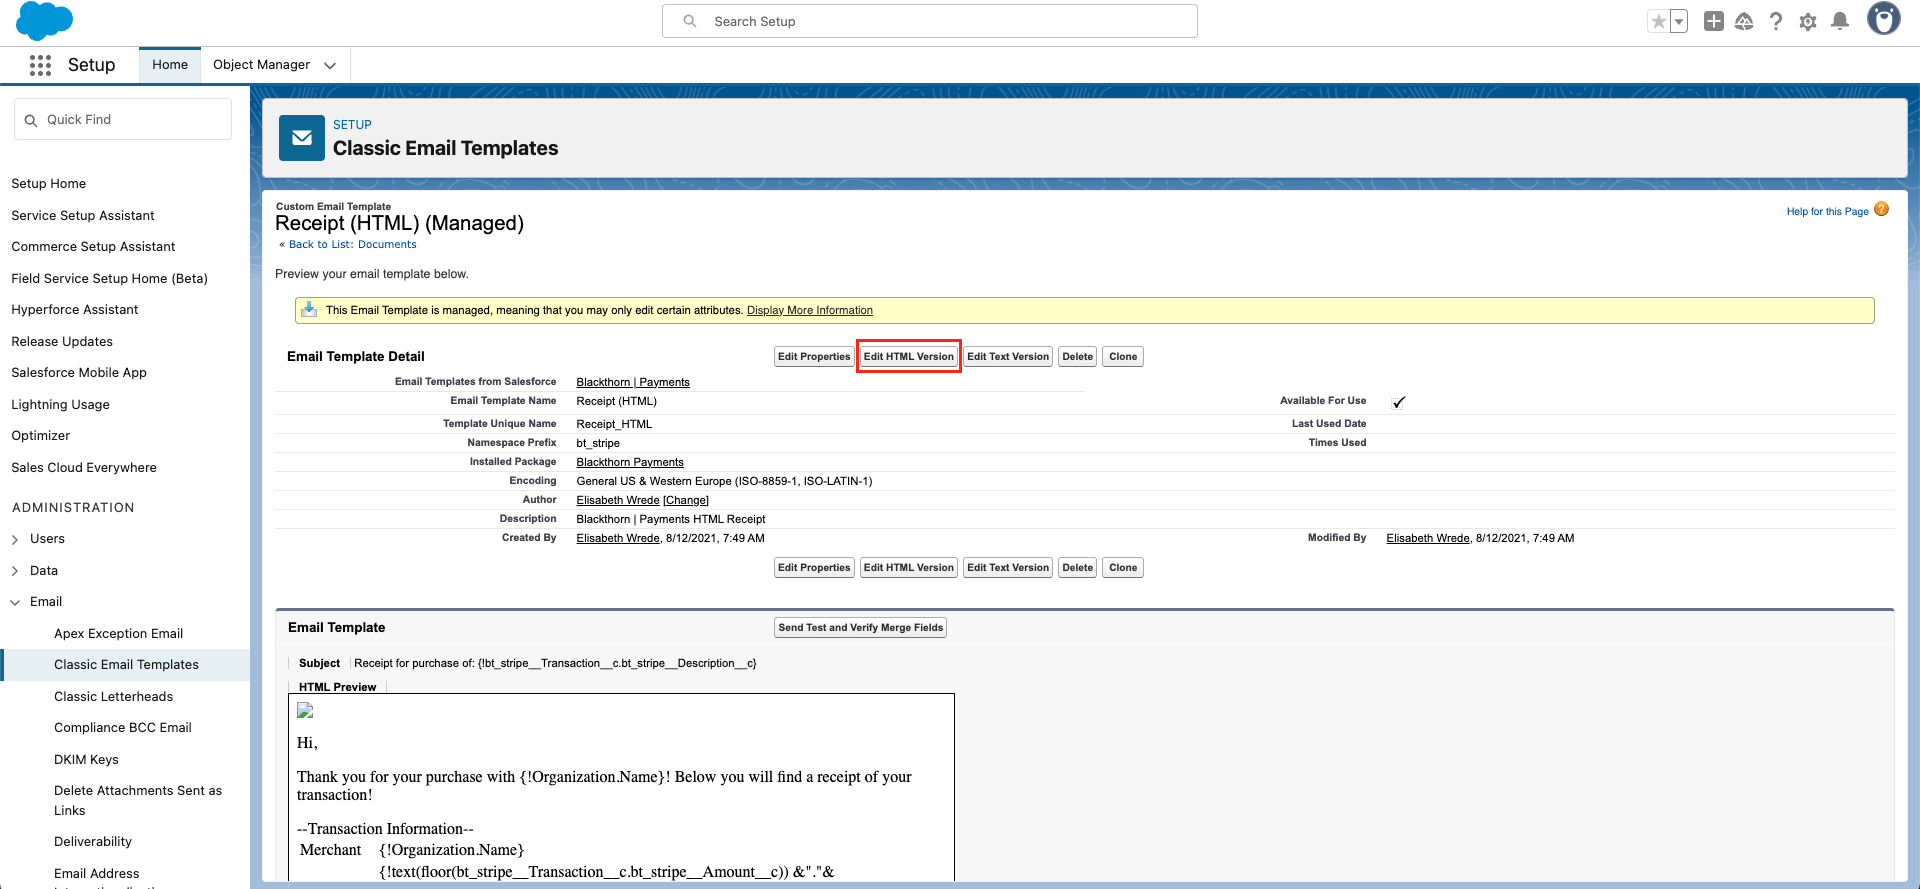The height and width of the screenshot is (889, 1920).
Task: Click the Elisabeth Wrede author link
Action: coord(618,501)
